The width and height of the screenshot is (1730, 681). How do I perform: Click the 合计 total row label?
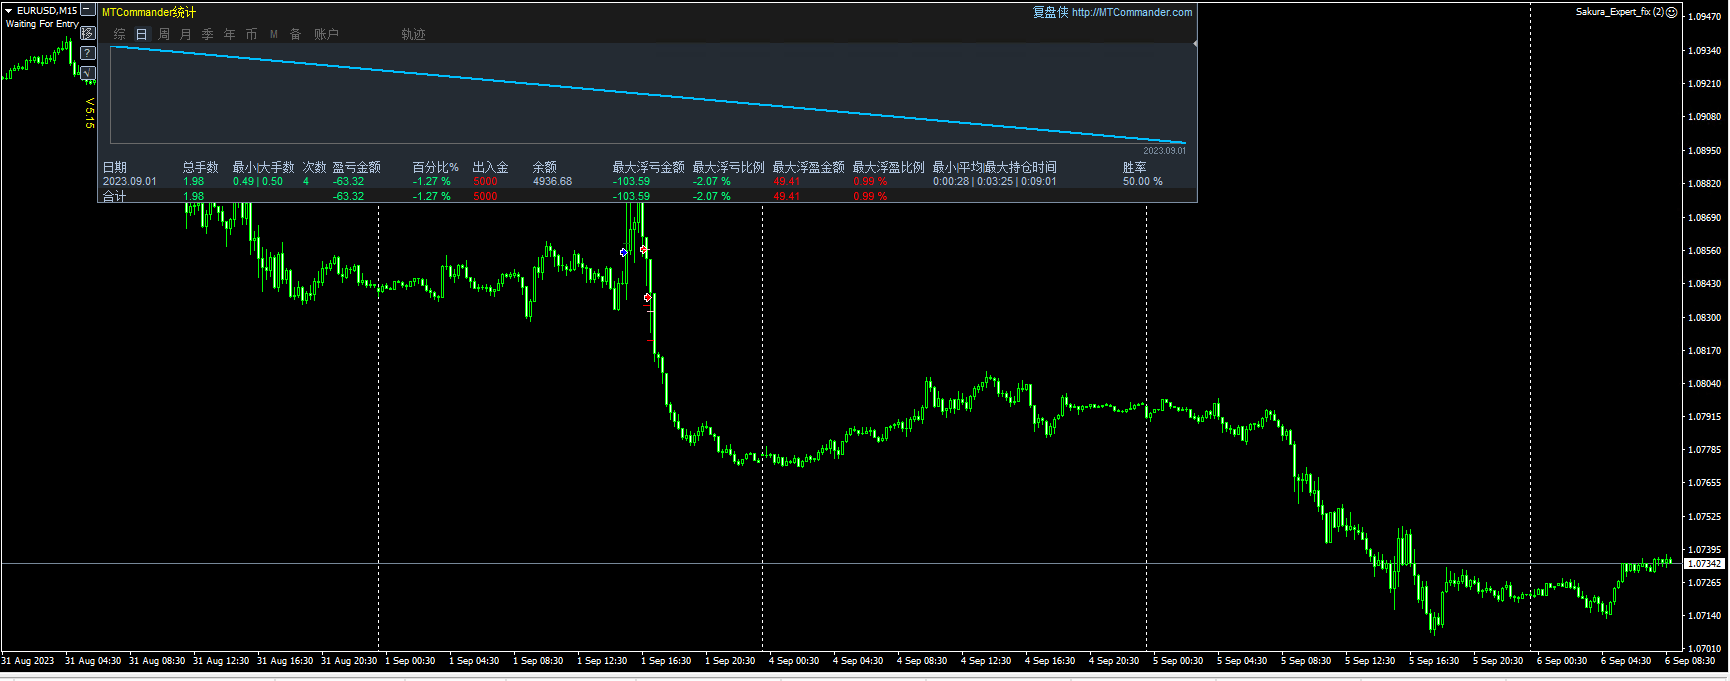click(x=115, y=196)
